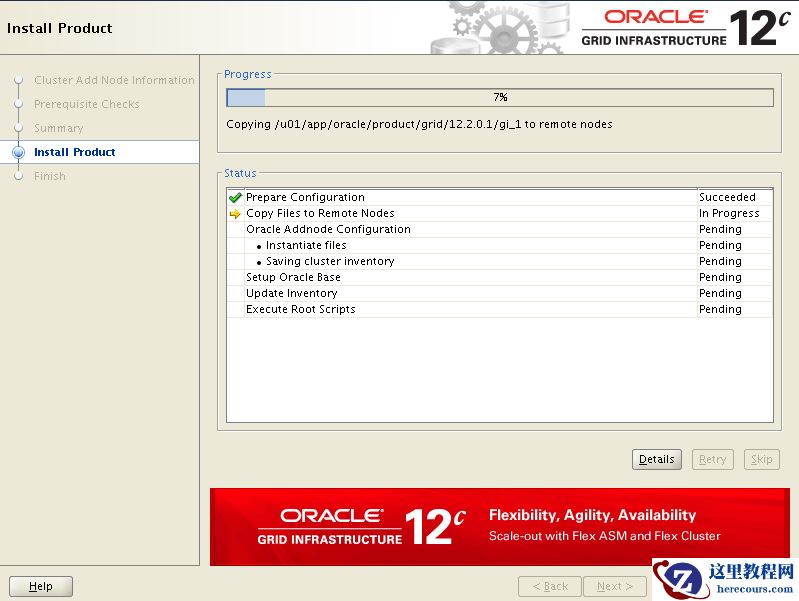Click the 7% progress bar
This screenshot has width=799, height=601.
tap(500, 97)
